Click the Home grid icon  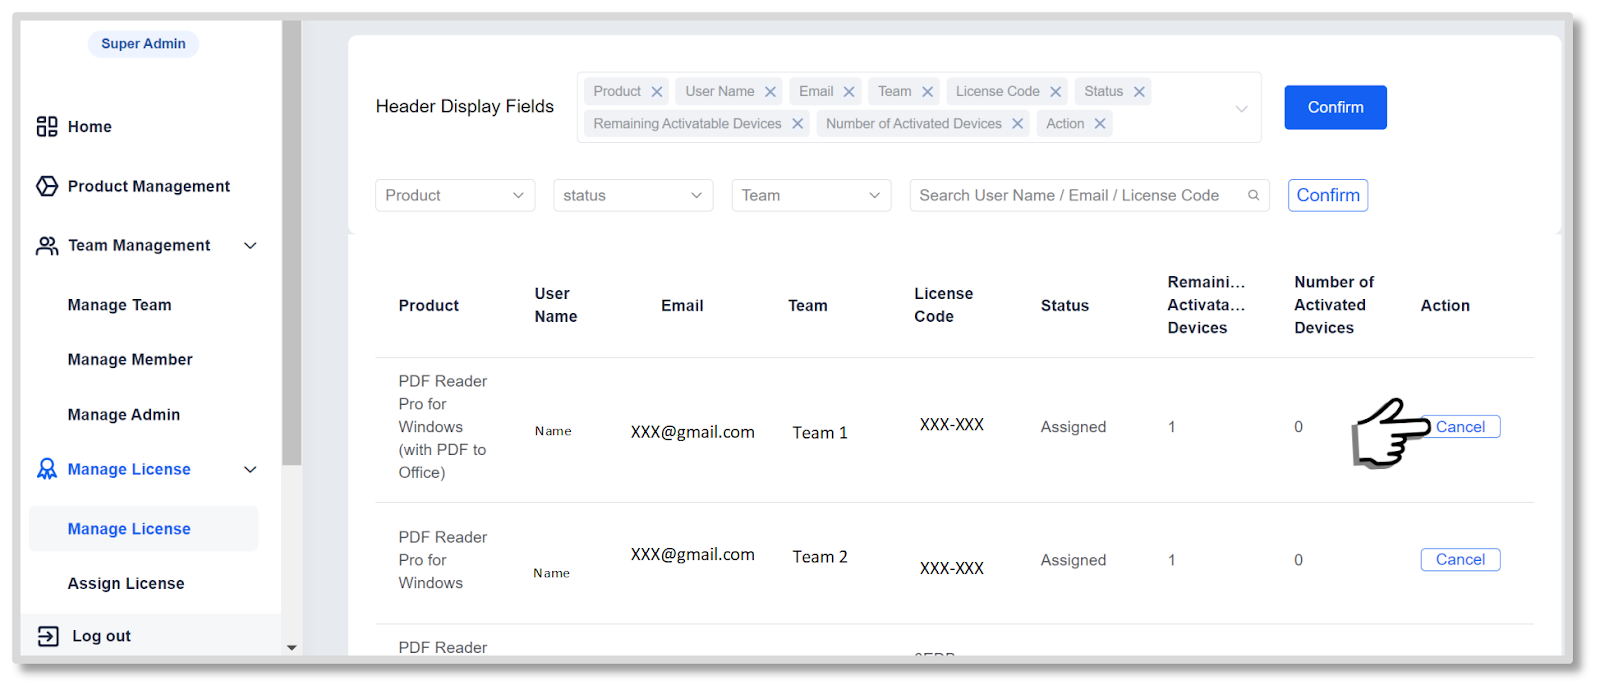[47, 126]
